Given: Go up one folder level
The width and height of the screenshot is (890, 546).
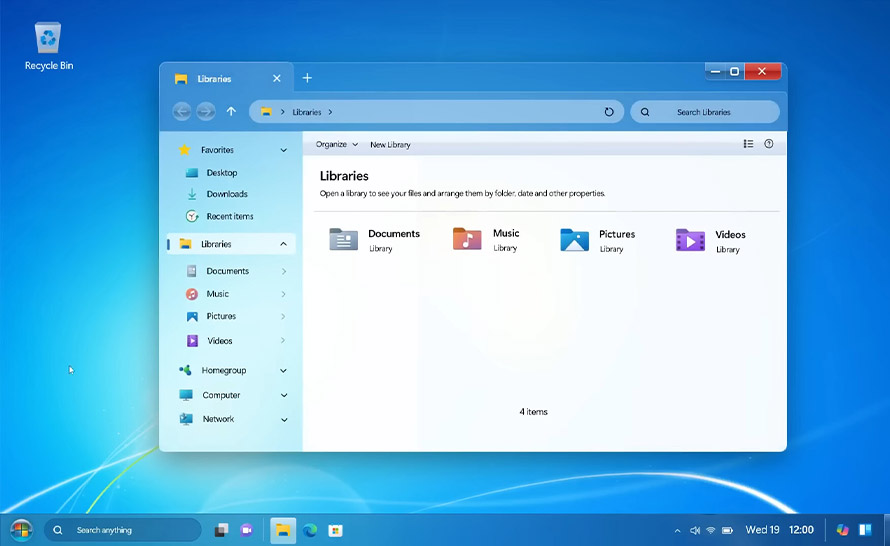Looking at the screenshot, I should click(x=231, y=112).
